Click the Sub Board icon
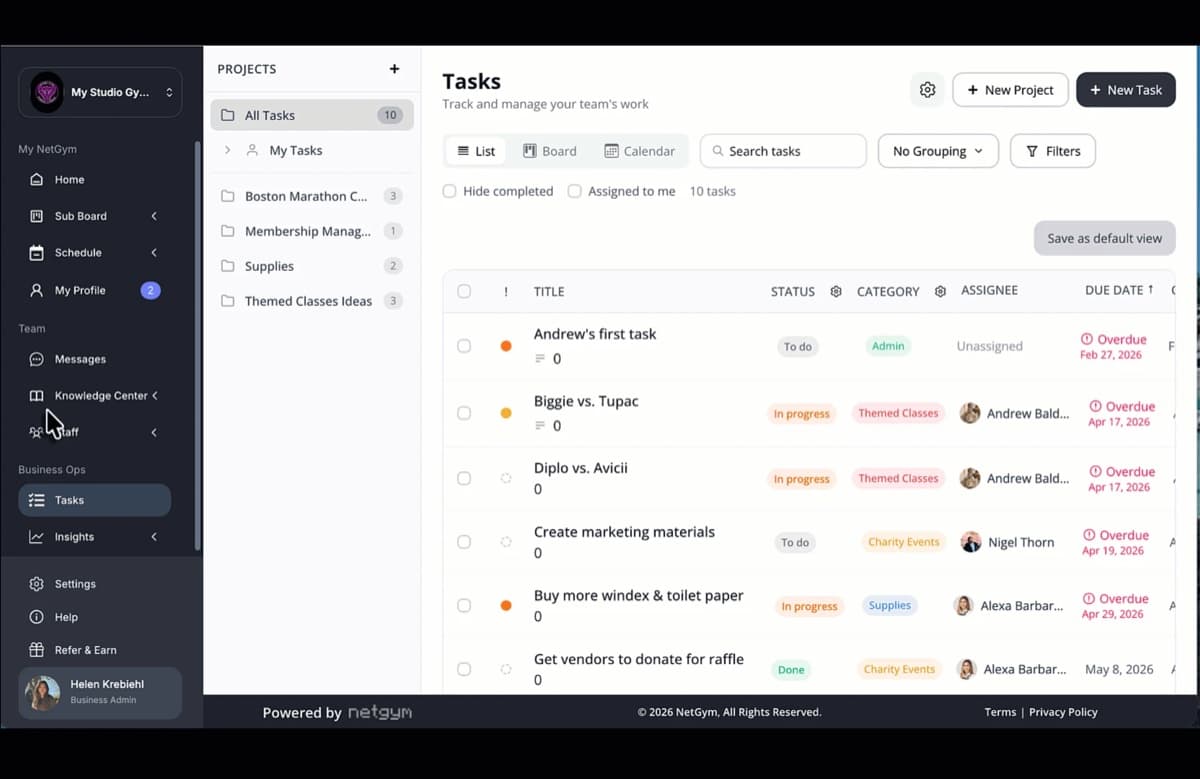The height and width of the screenshot is (779, 1200). 37,216
